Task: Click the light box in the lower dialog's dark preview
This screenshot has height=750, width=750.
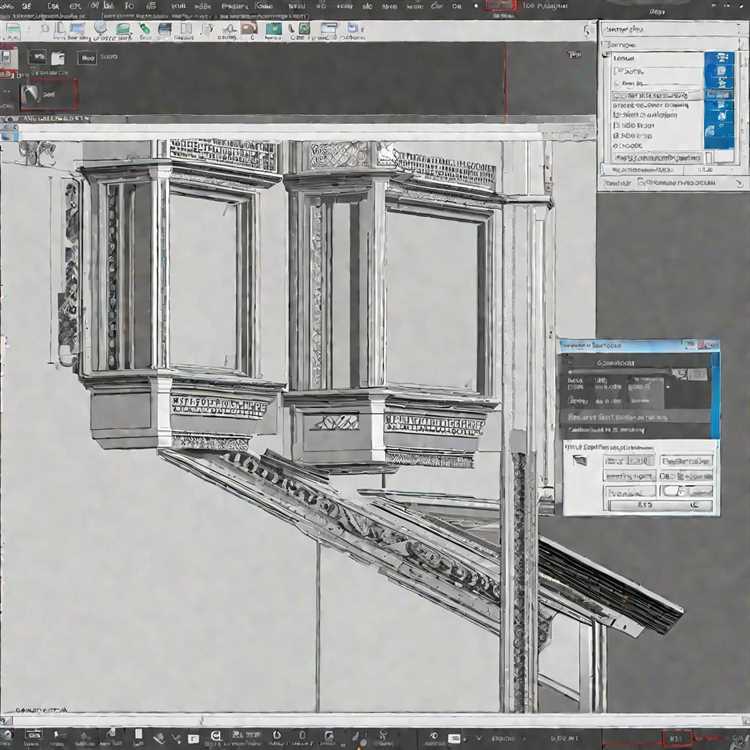Action: click(697, 375)
